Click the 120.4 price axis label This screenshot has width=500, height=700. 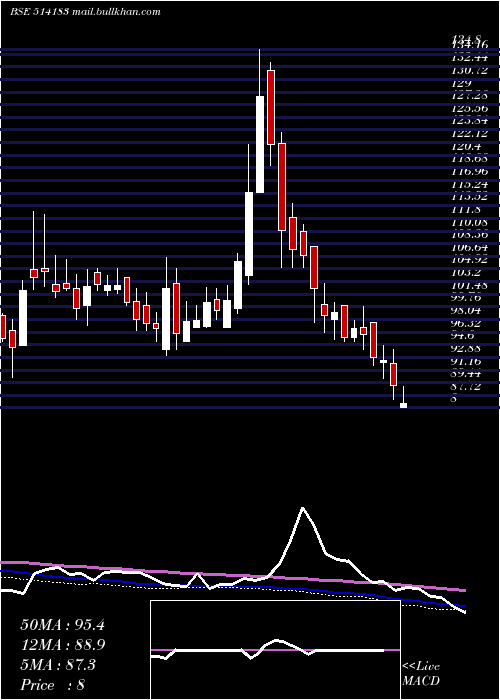click(466, 146)
